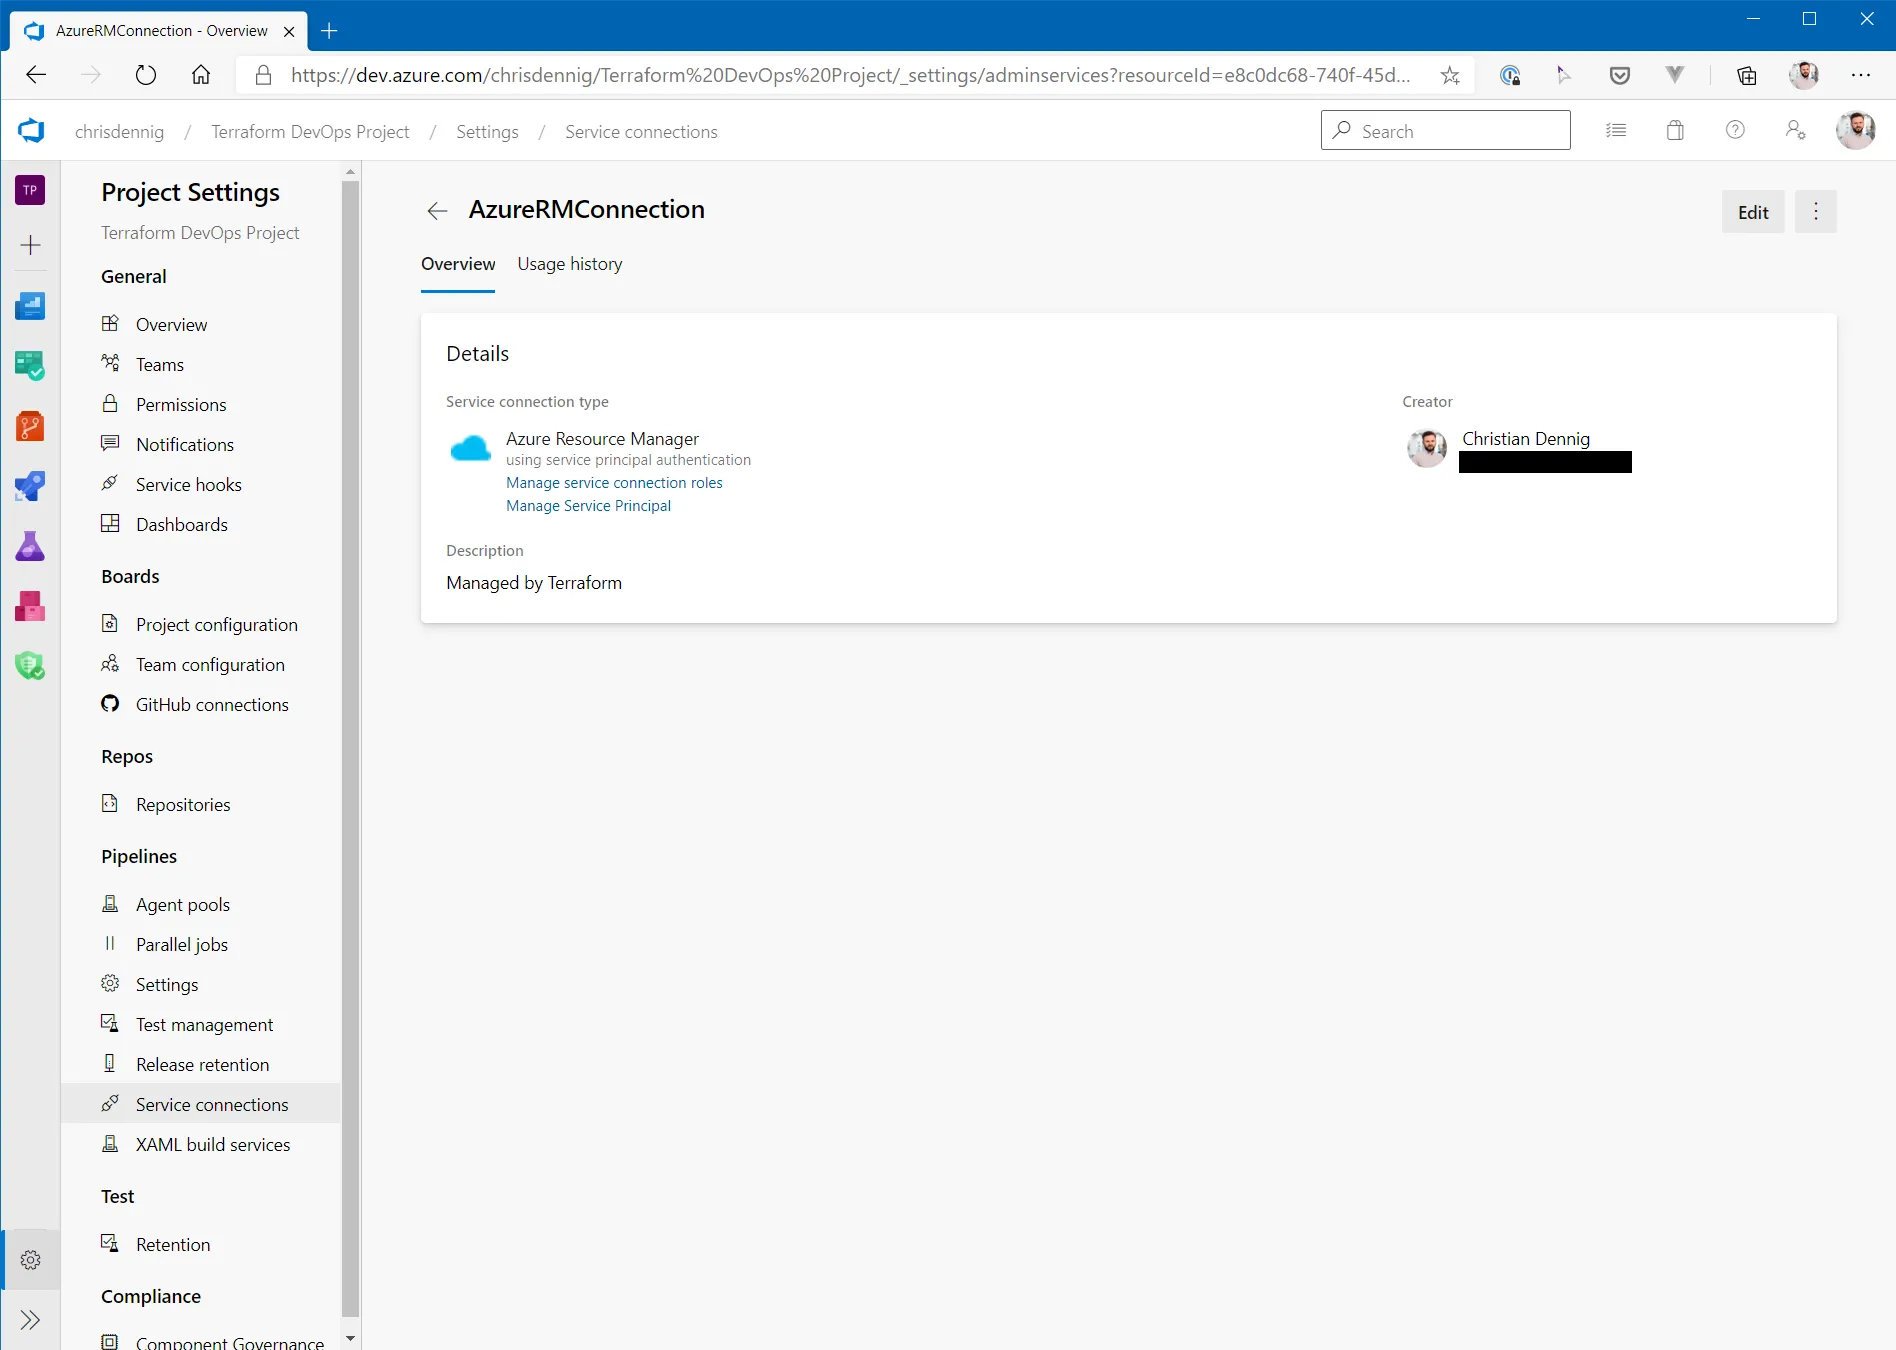Open the More actions vertical ellipsis menu

click(1816, 212)
